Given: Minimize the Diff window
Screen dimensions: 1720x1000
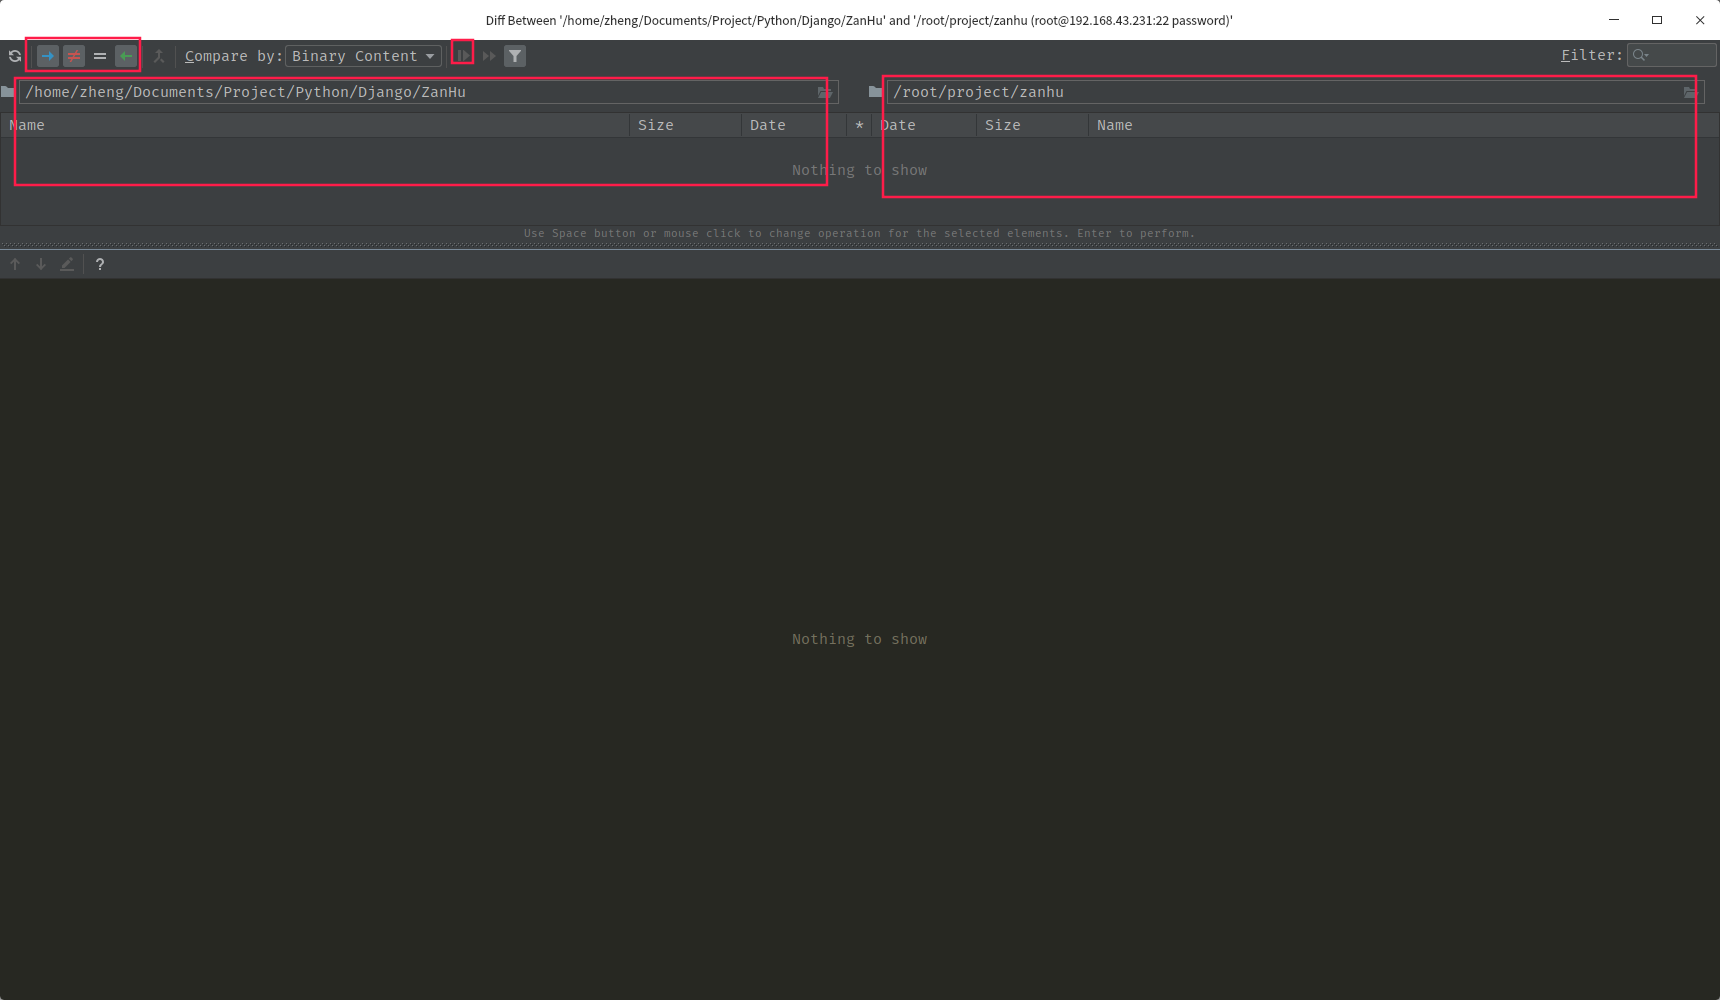Looking at the screenshot, I should pyautogui.click(x=1614, y=20).
